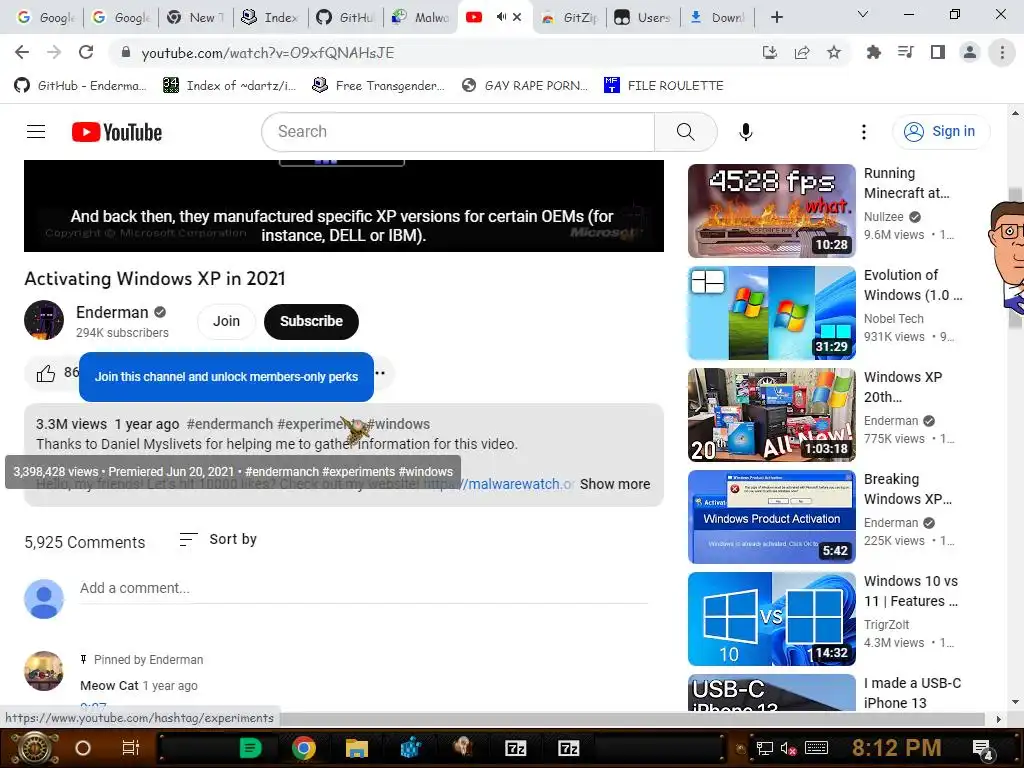The image size is (1024, 768).
Task: Mute tab via speaker icon on YouTube tab
Action: point(501,17)
